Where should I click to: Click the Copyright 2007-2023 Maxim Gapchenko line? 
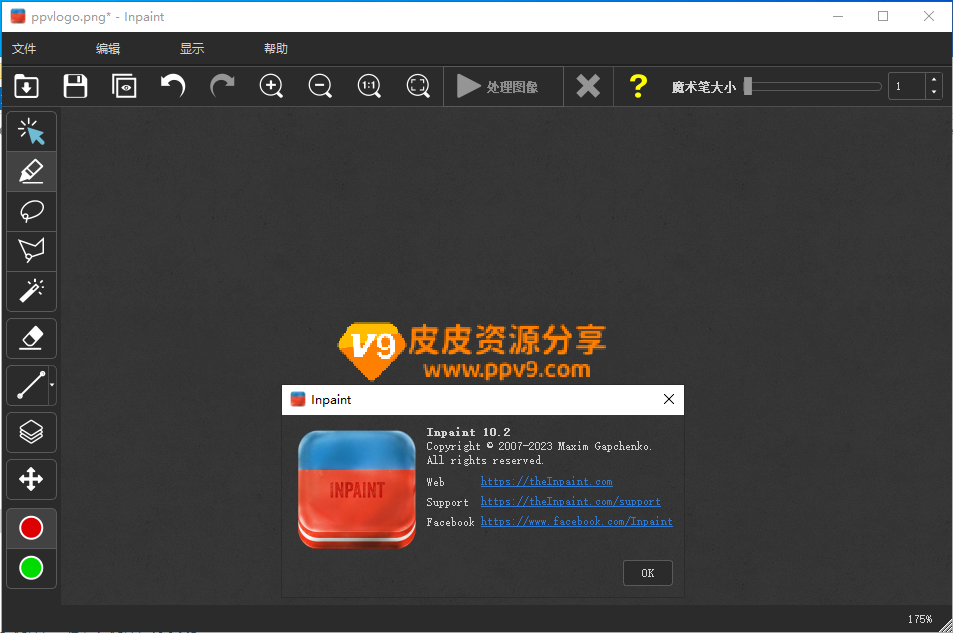[539, 446]
